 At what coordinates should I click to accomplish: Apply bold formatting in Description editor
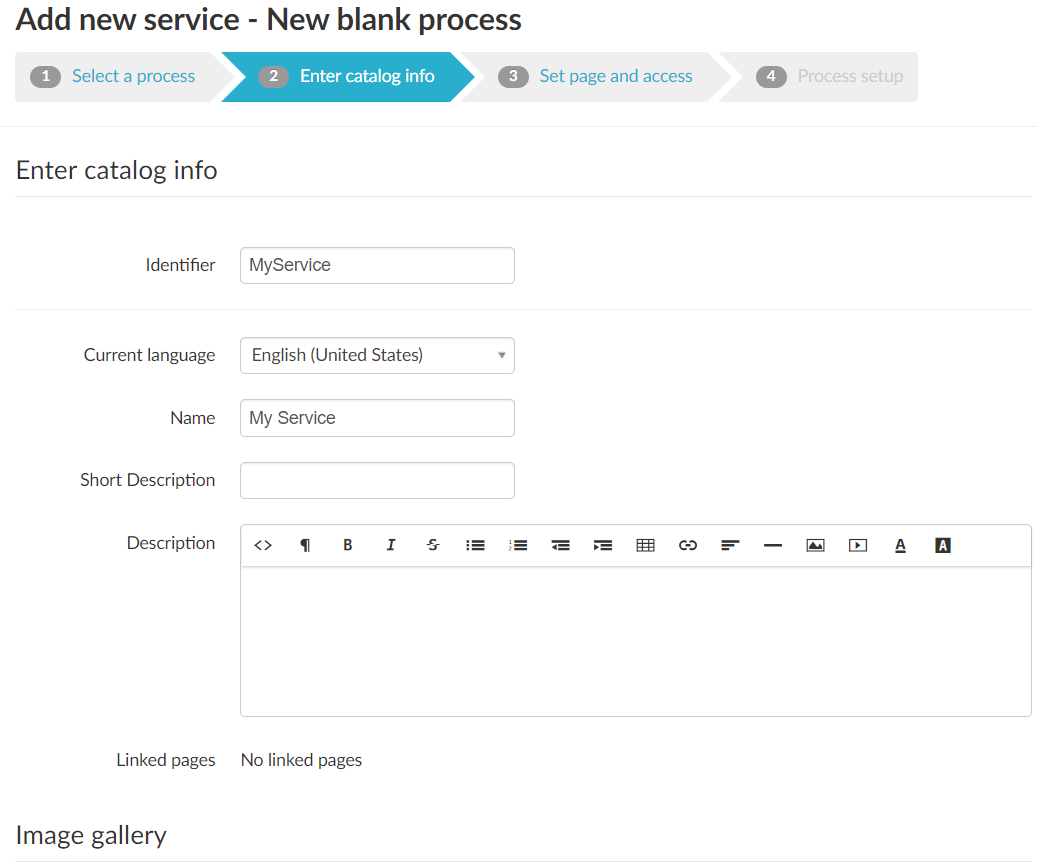tap(348, 545)
